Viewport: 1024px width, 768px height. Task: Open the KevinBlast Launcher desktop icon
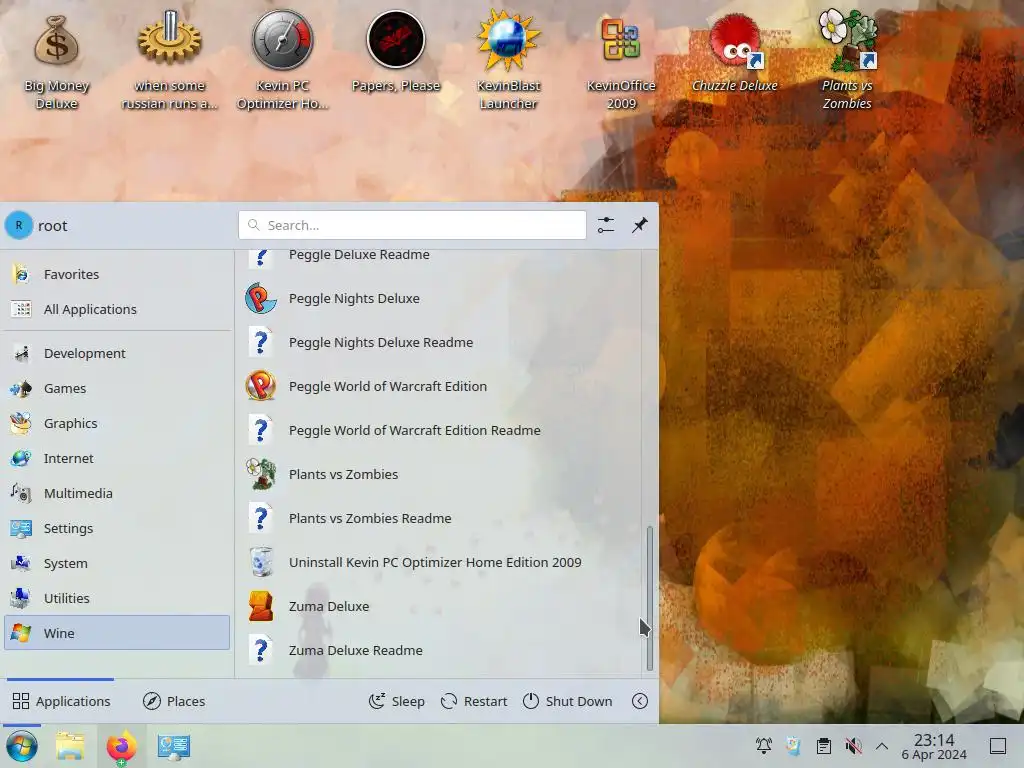tap(508, 59)
